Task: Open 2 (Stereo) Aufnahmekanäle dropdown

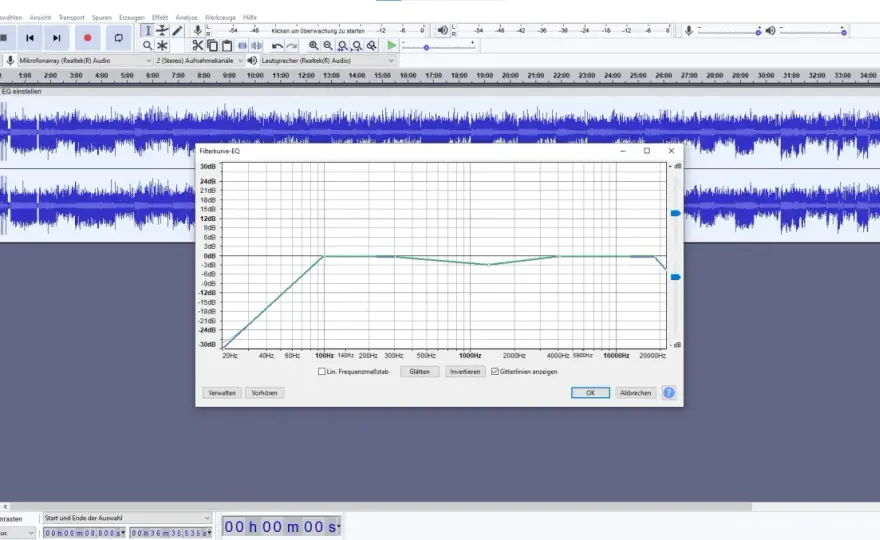Action: [199, 60]
